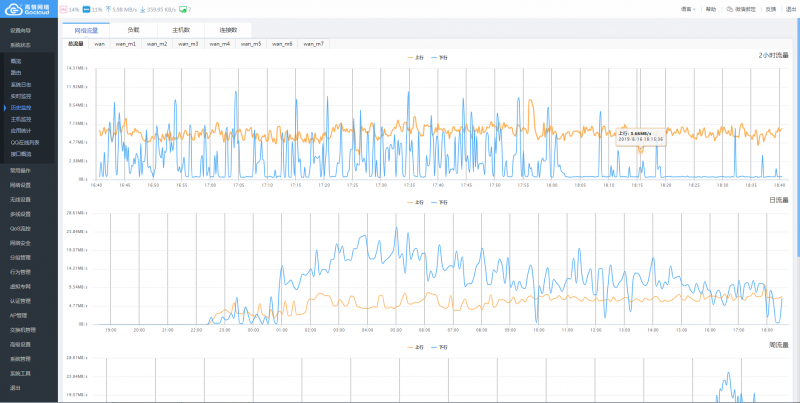This screenshot has width=800, height=403.
Task: Toggle 下行 series in the 2小时流量 chart legend
Action: (439, 58)
